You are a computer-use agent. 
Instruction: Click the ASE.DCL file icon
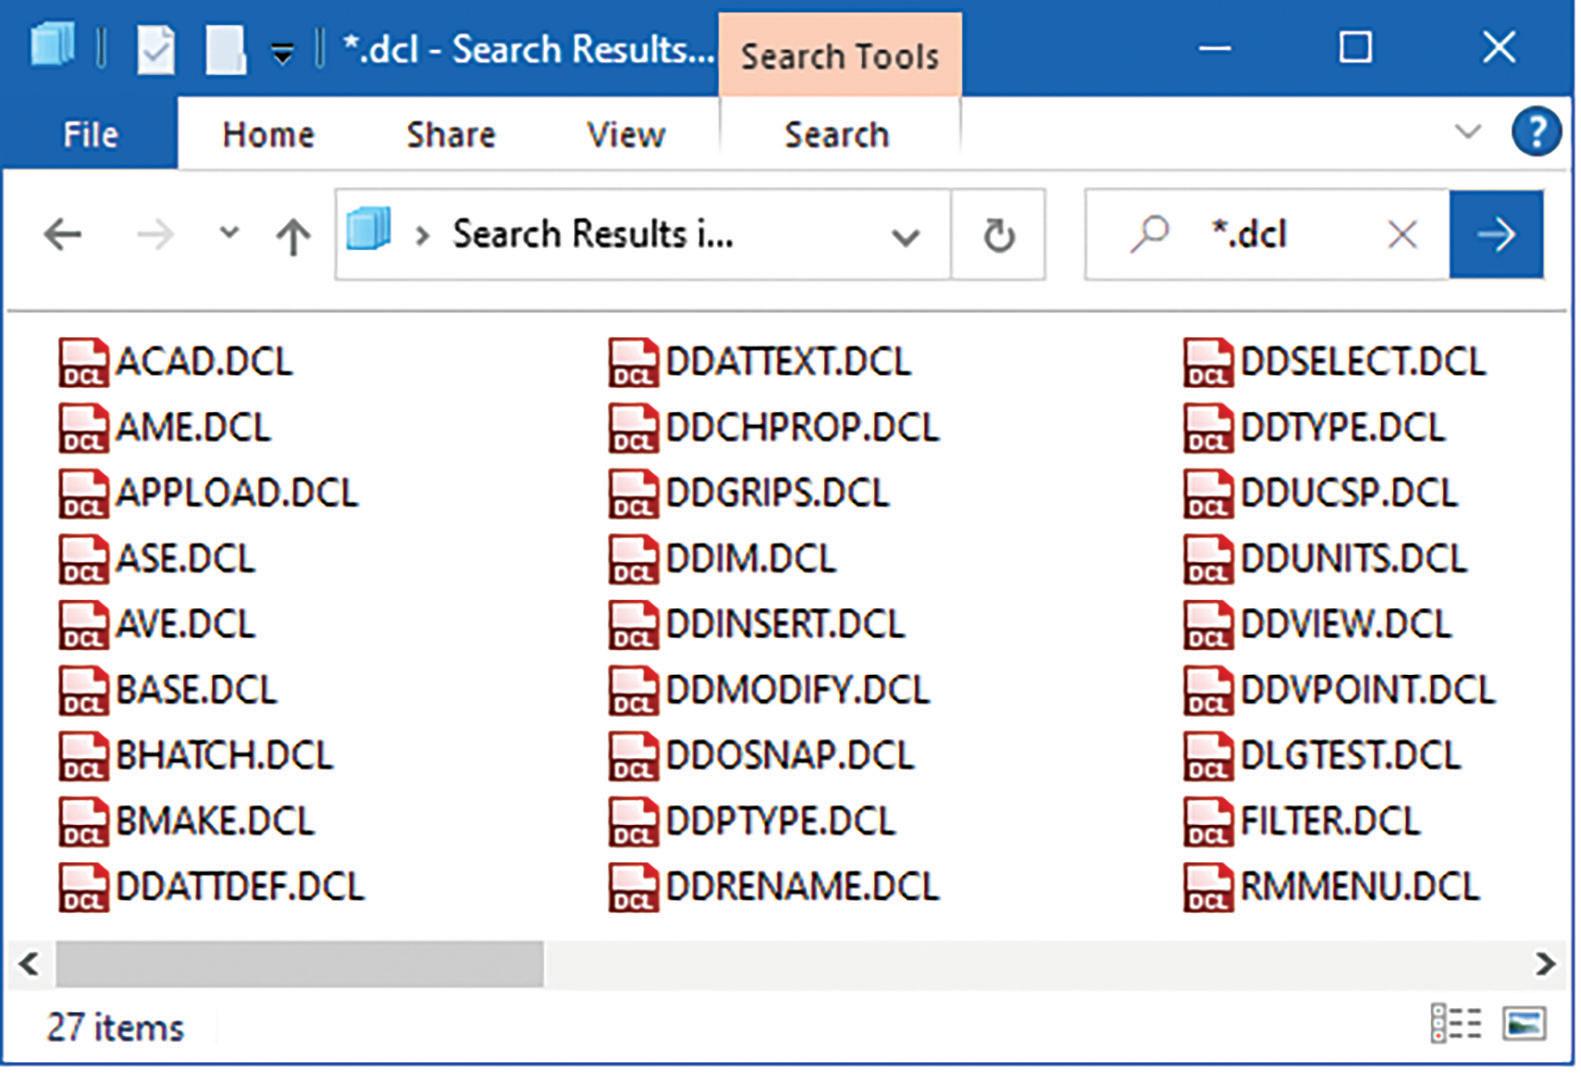click(84, 559)
